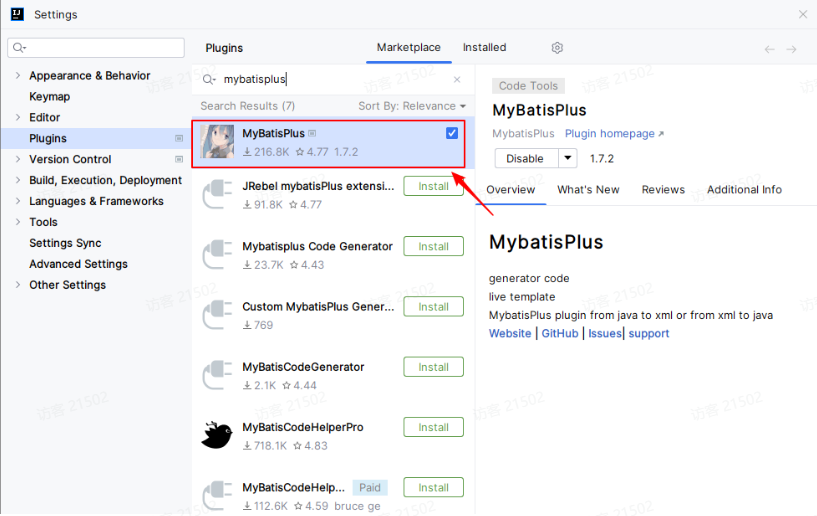
Task: Click the settings search magnifier icon
Action: click(x=19, y=48)
